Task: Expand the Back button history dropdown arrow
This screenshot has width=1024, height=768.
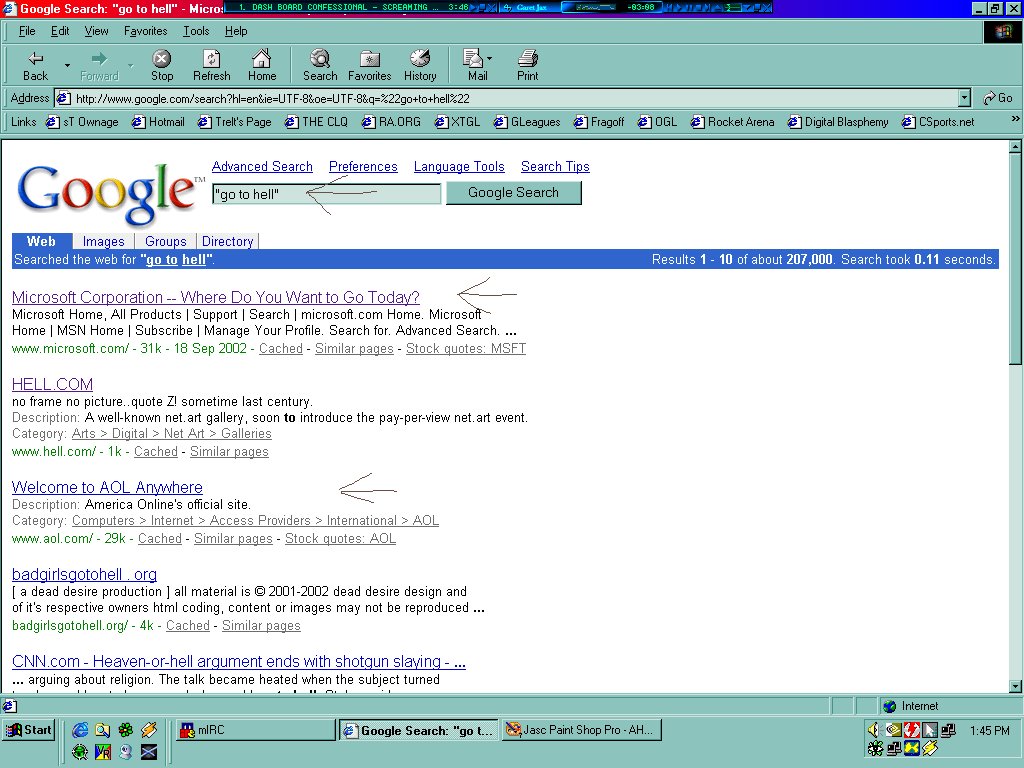Action: 67,65
